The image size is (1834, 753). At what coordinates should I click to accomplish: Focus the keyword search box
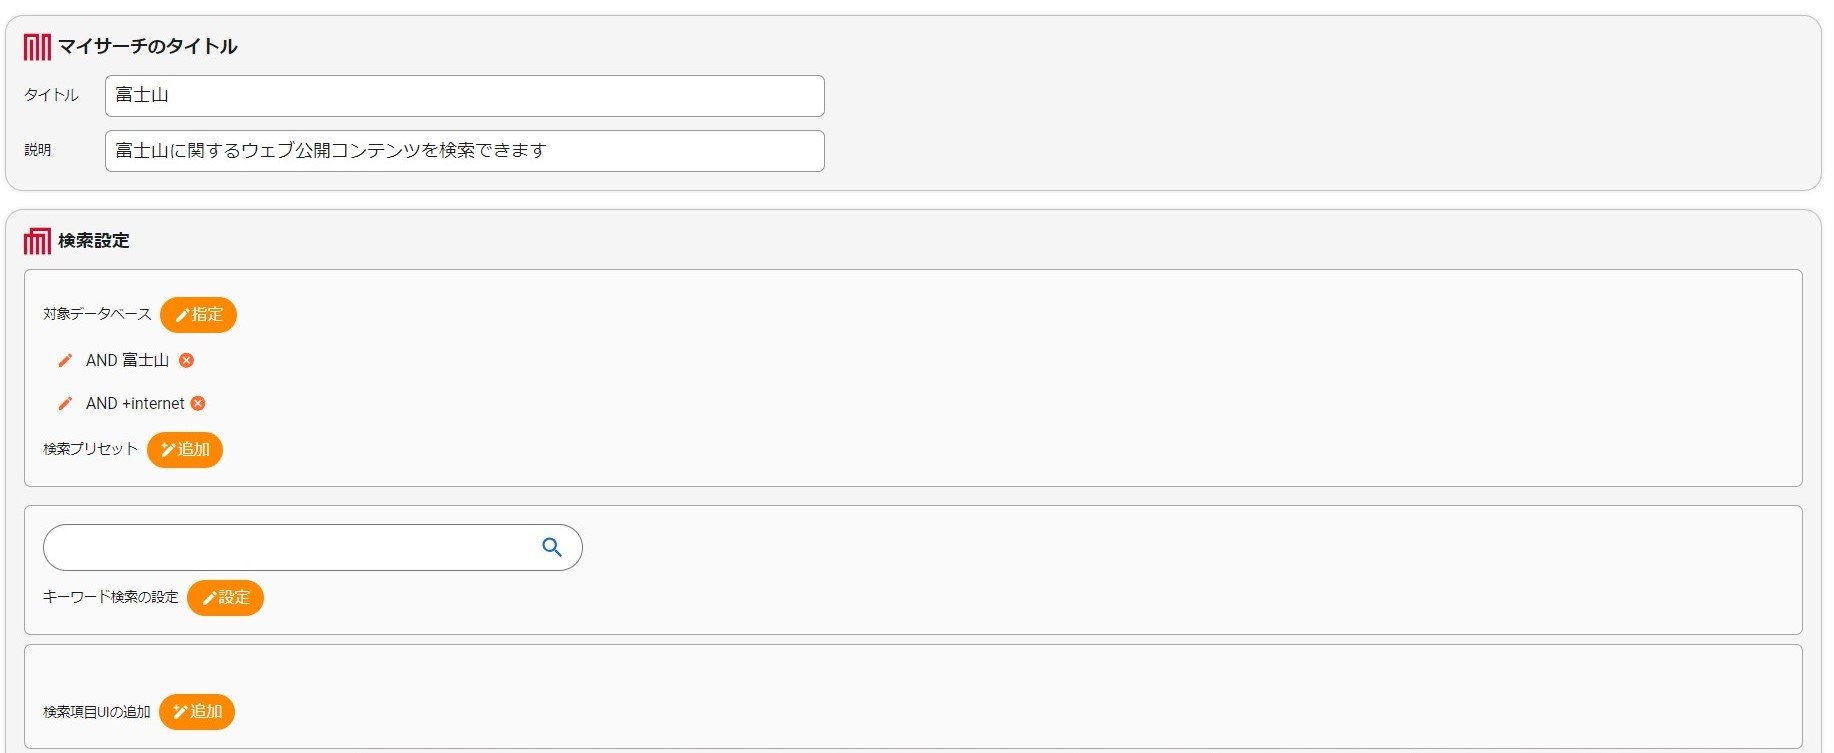click(290, 547)
